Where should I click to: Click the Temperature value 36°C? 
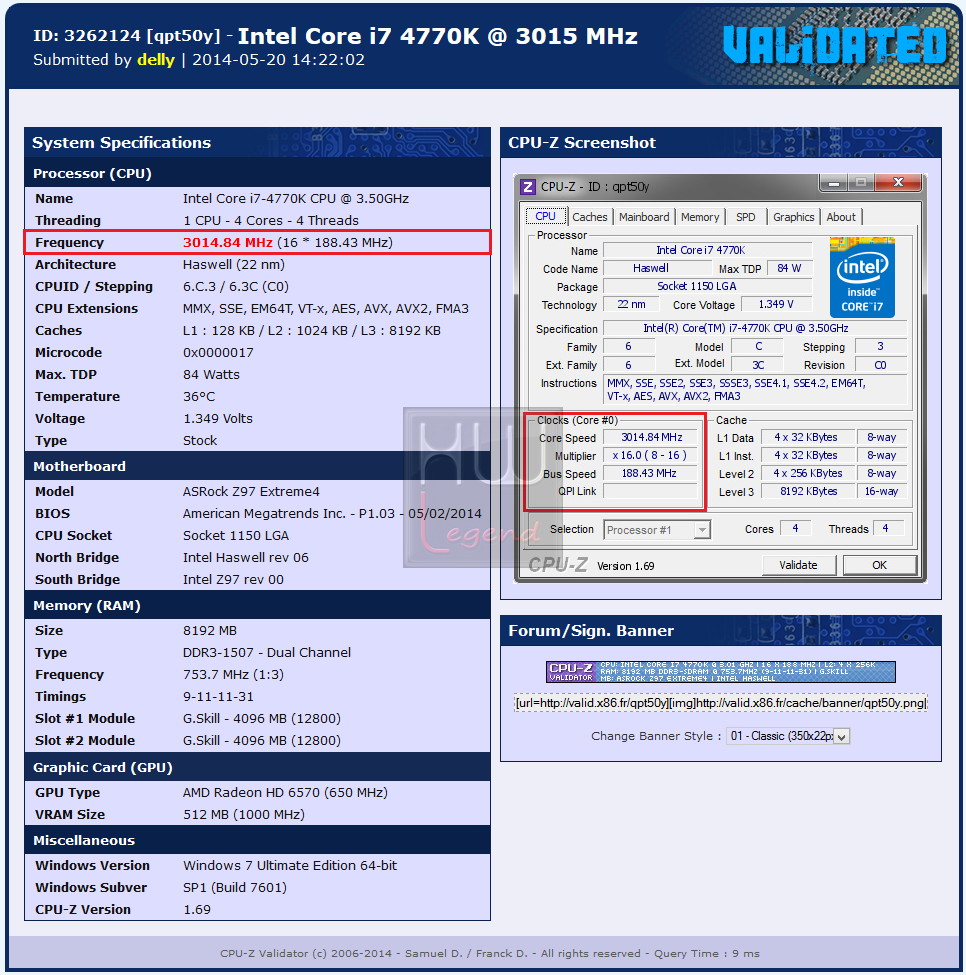click(x=199, y=397)
